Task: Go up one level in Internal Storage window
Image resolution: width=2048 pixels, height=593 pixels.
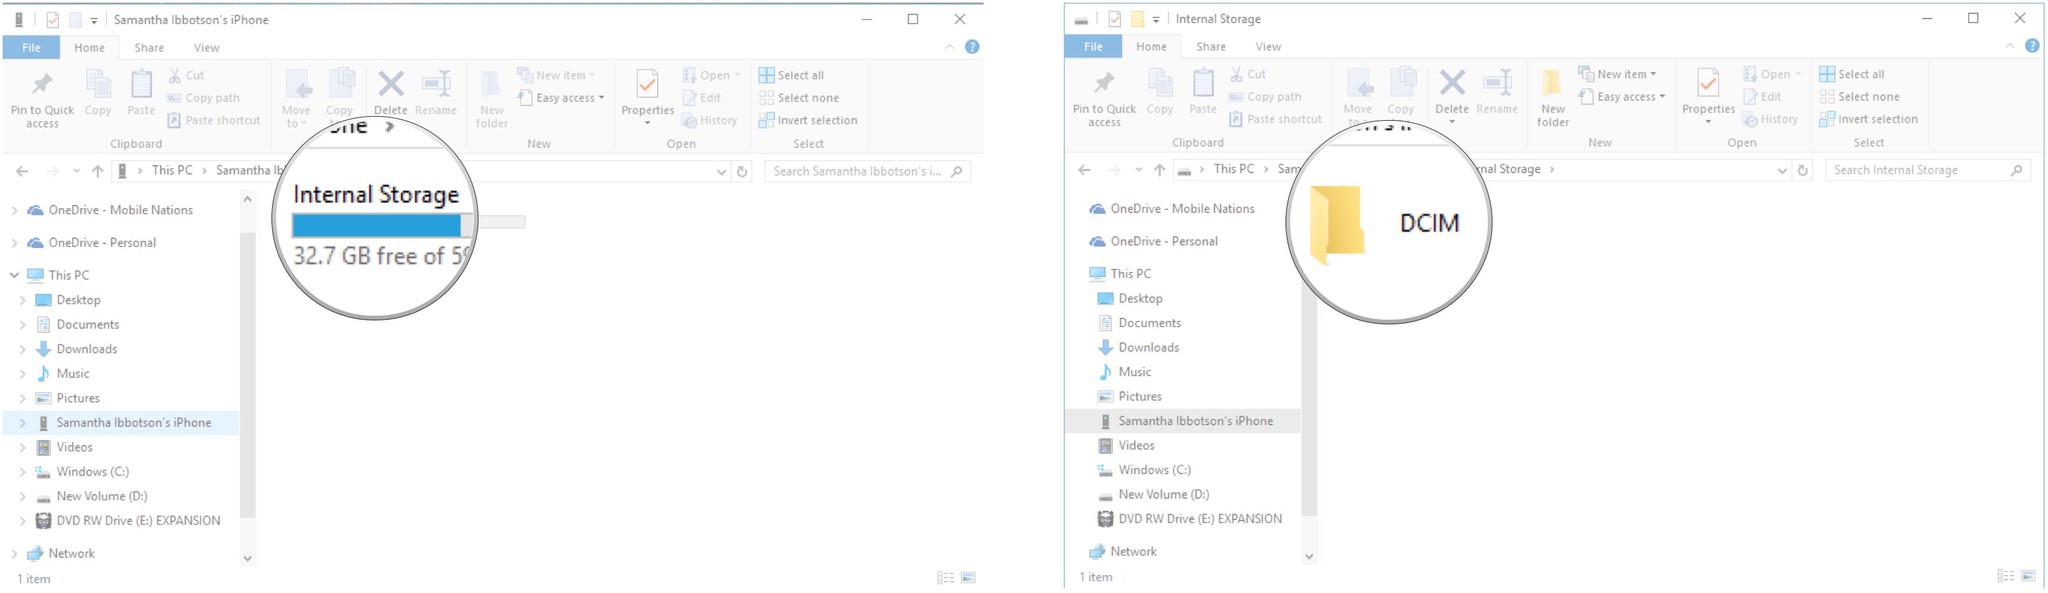Action: (1159, 170)
